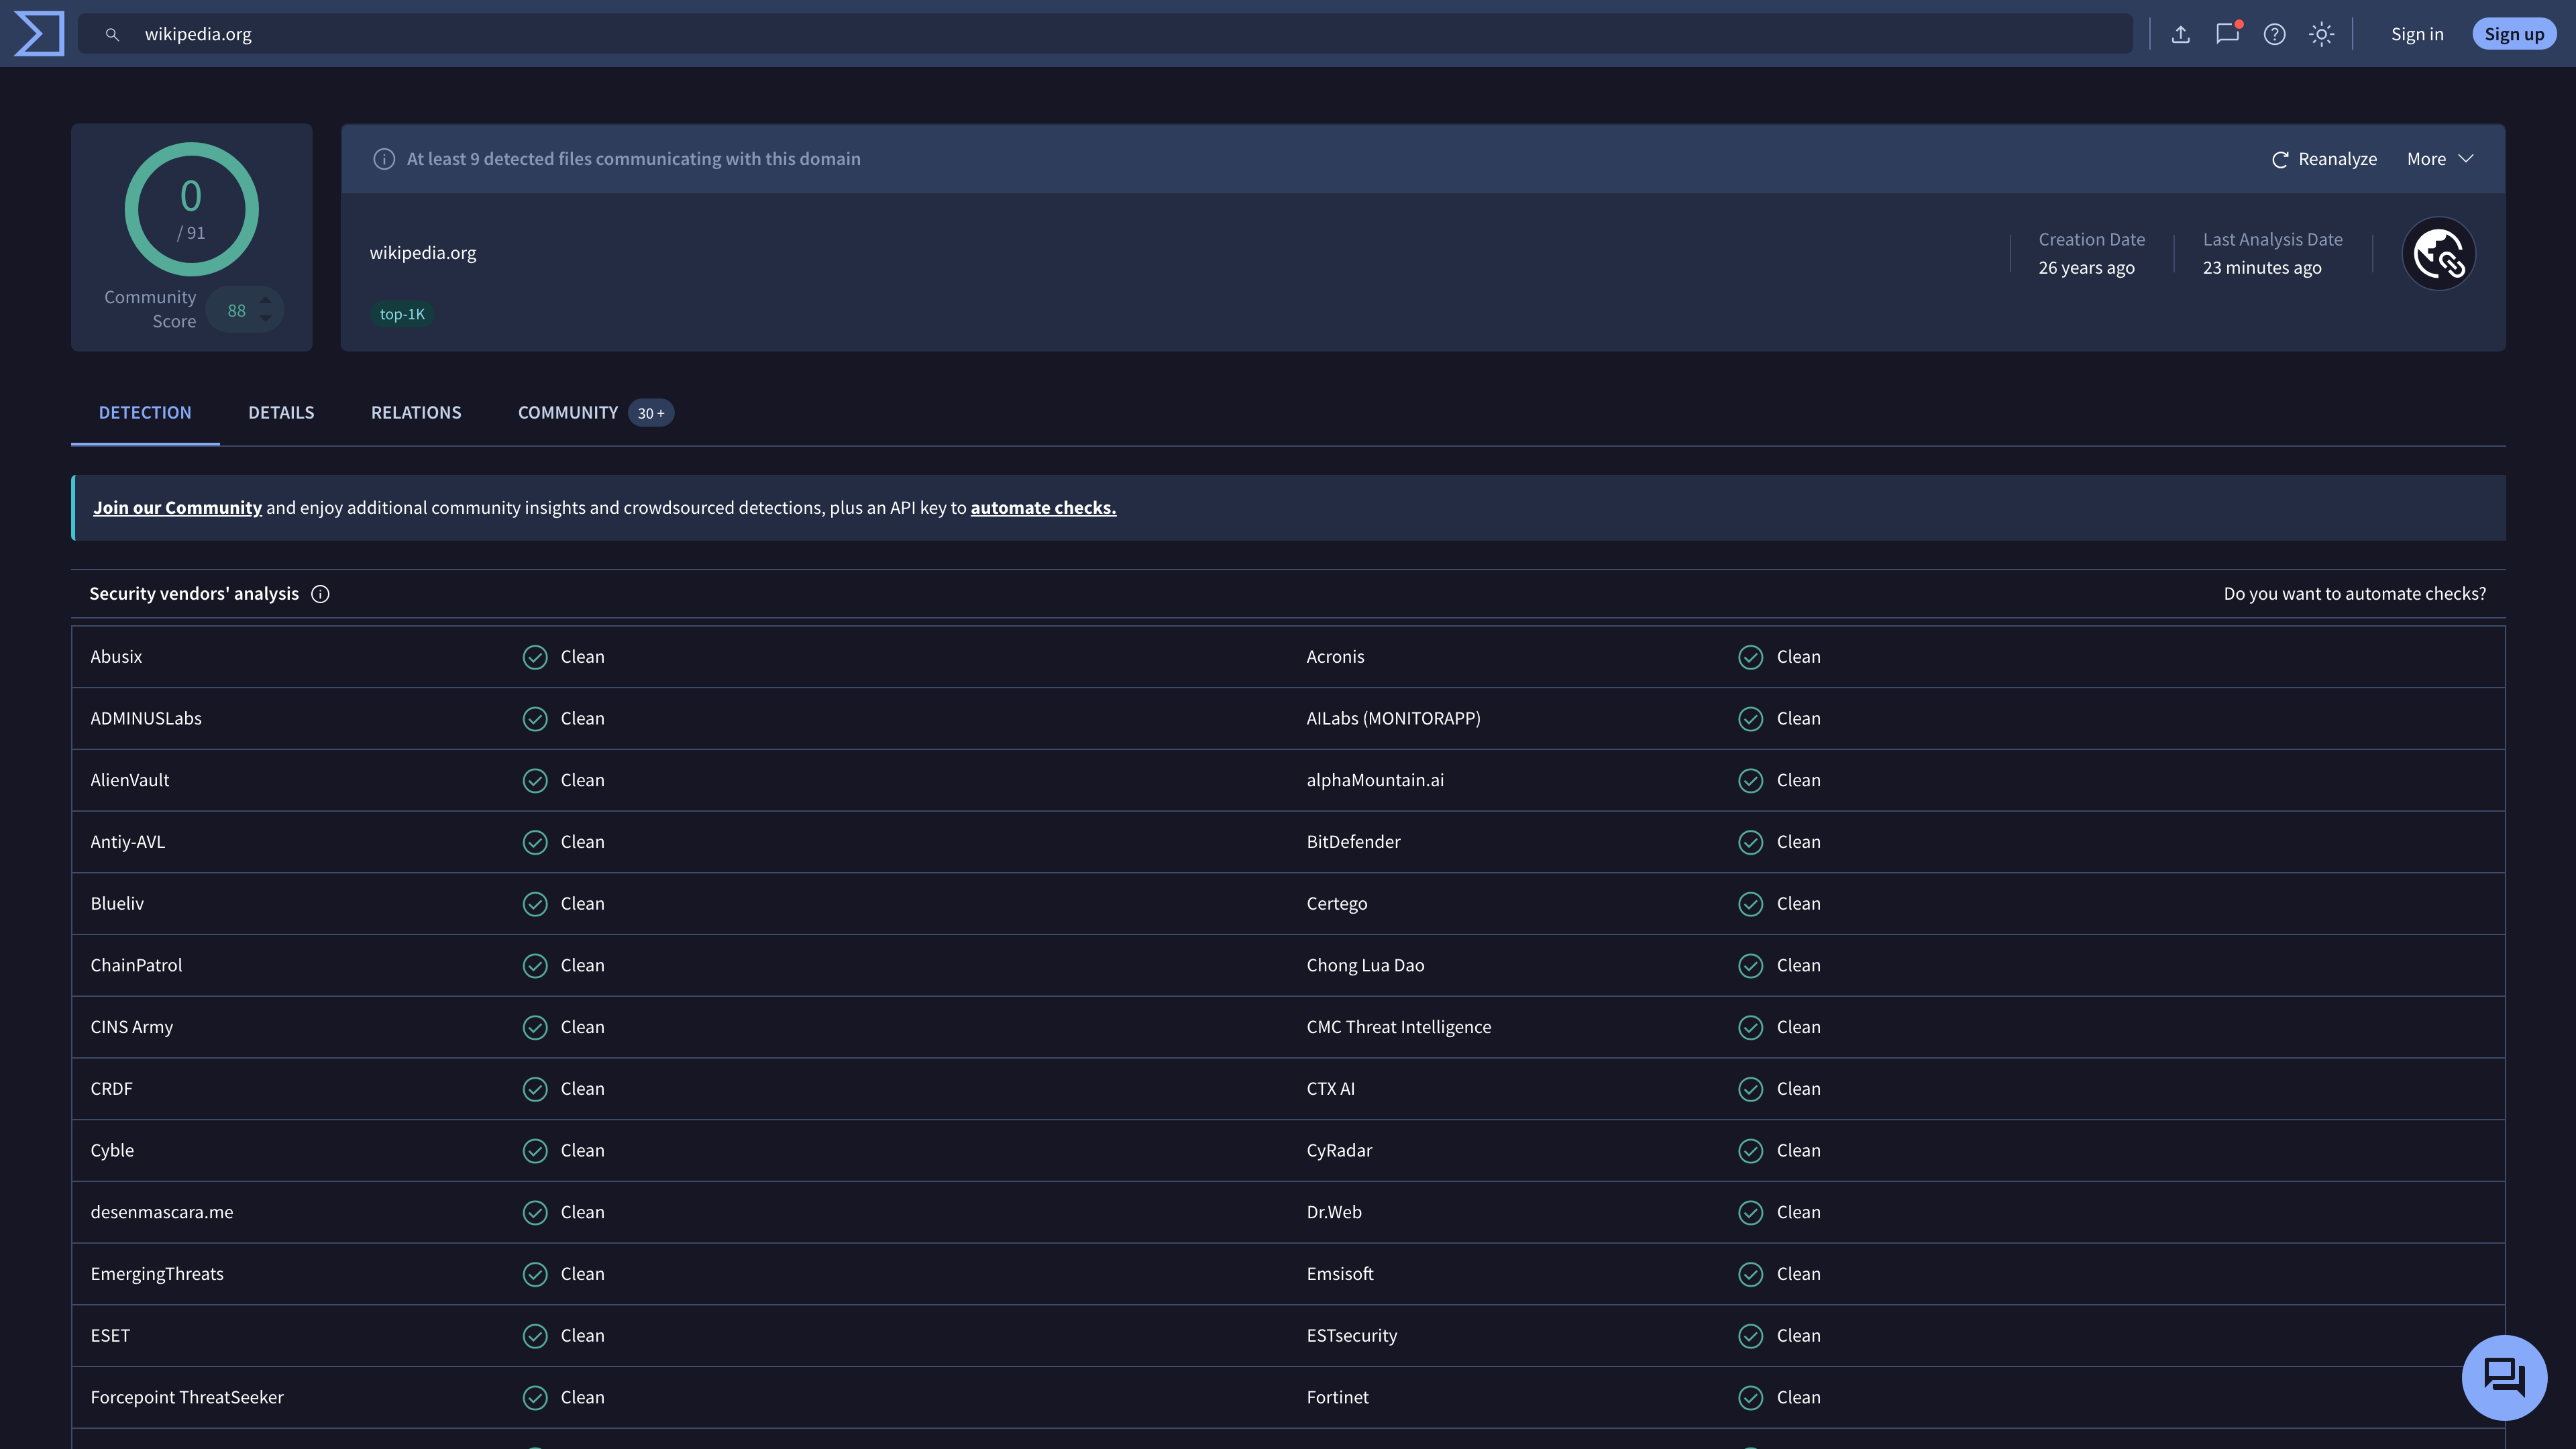Image resolution: width=2576 pixels, height=1449 pixels.
Task: Click the '23 minutes ago' analysis date
Action: tap(2262, 268)
